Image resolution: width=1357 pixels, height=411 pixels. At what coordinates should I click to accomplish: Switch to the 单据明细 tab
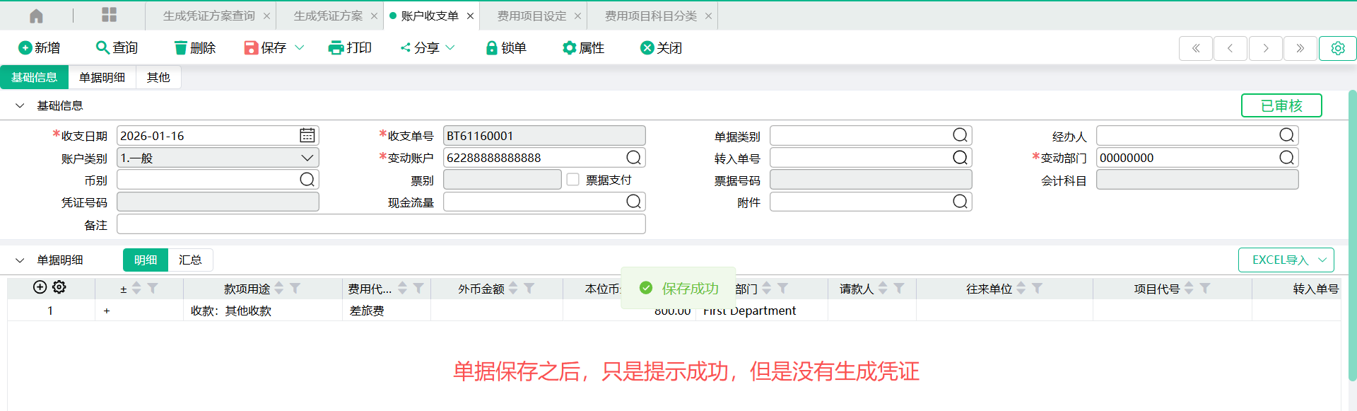(x=102, y=78)
